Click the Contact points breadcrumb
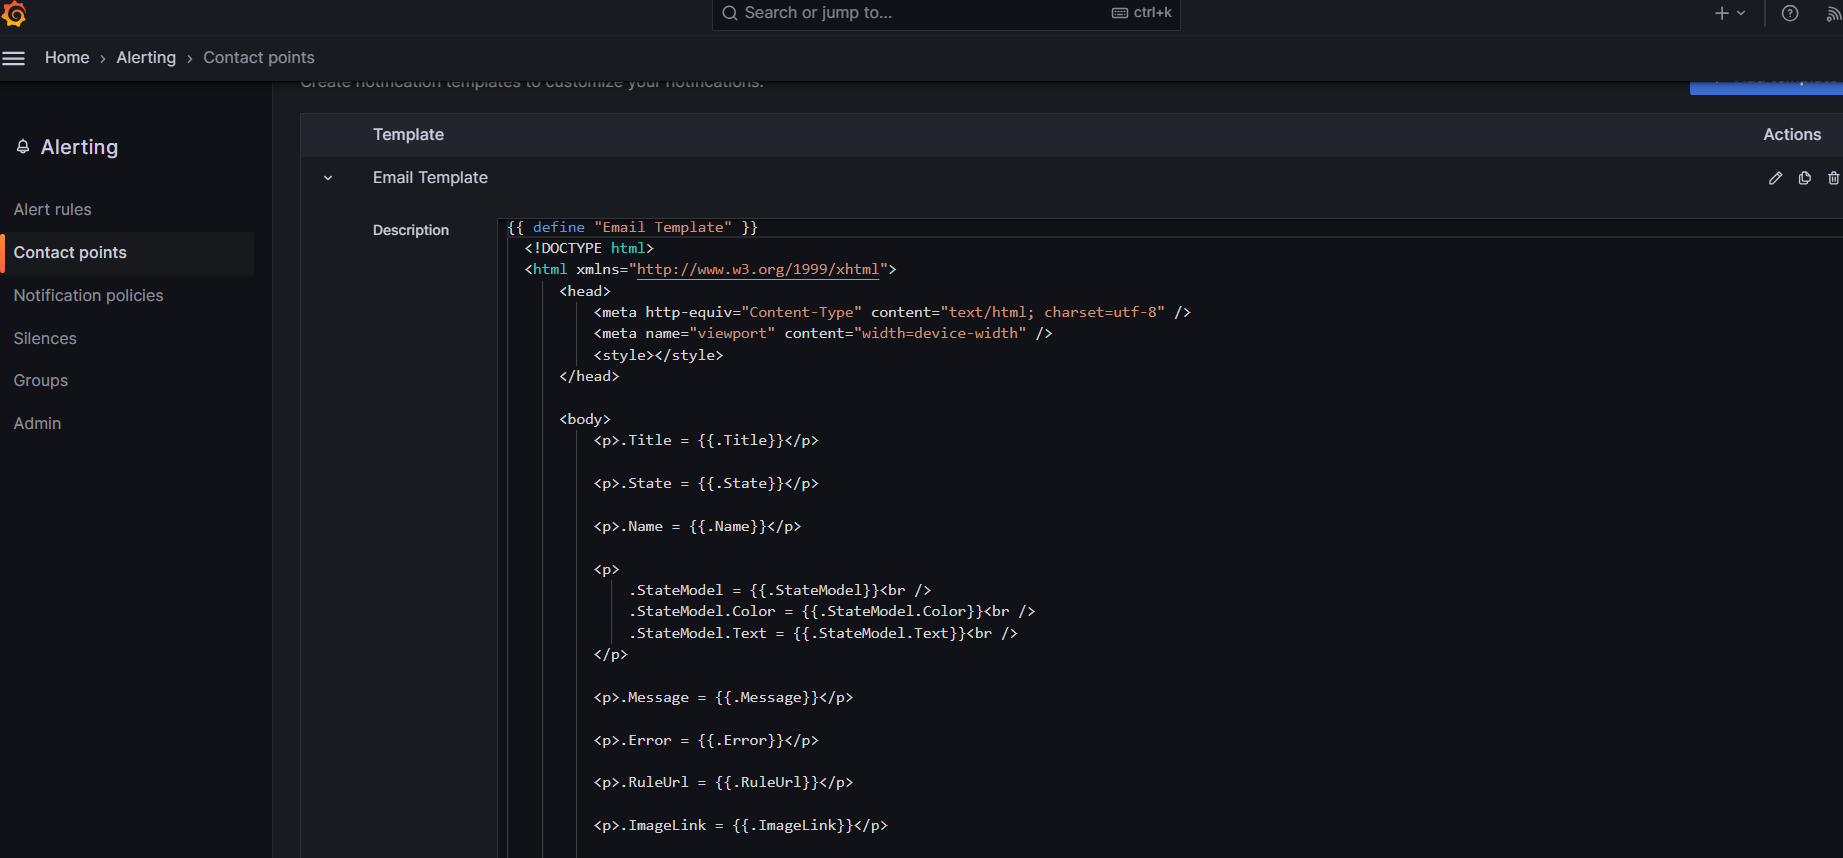The image size is (1843, 858). click(259, 58)
